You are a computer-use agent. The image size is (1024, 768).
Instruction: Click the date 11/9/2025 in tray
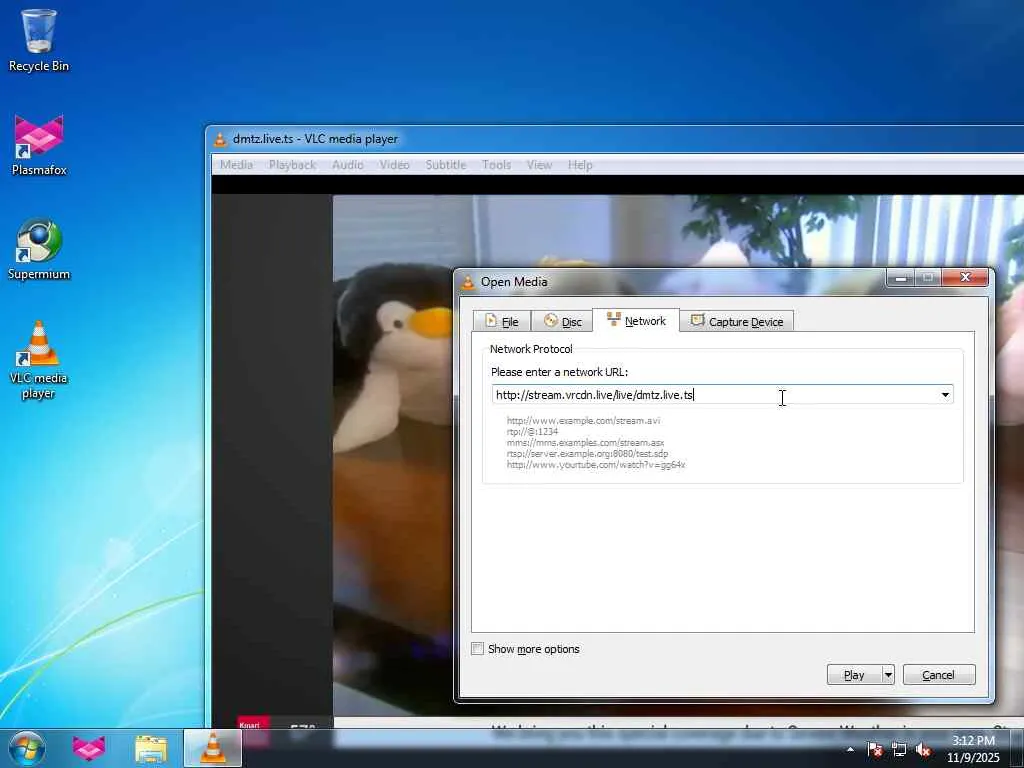[x=973, y=758]
